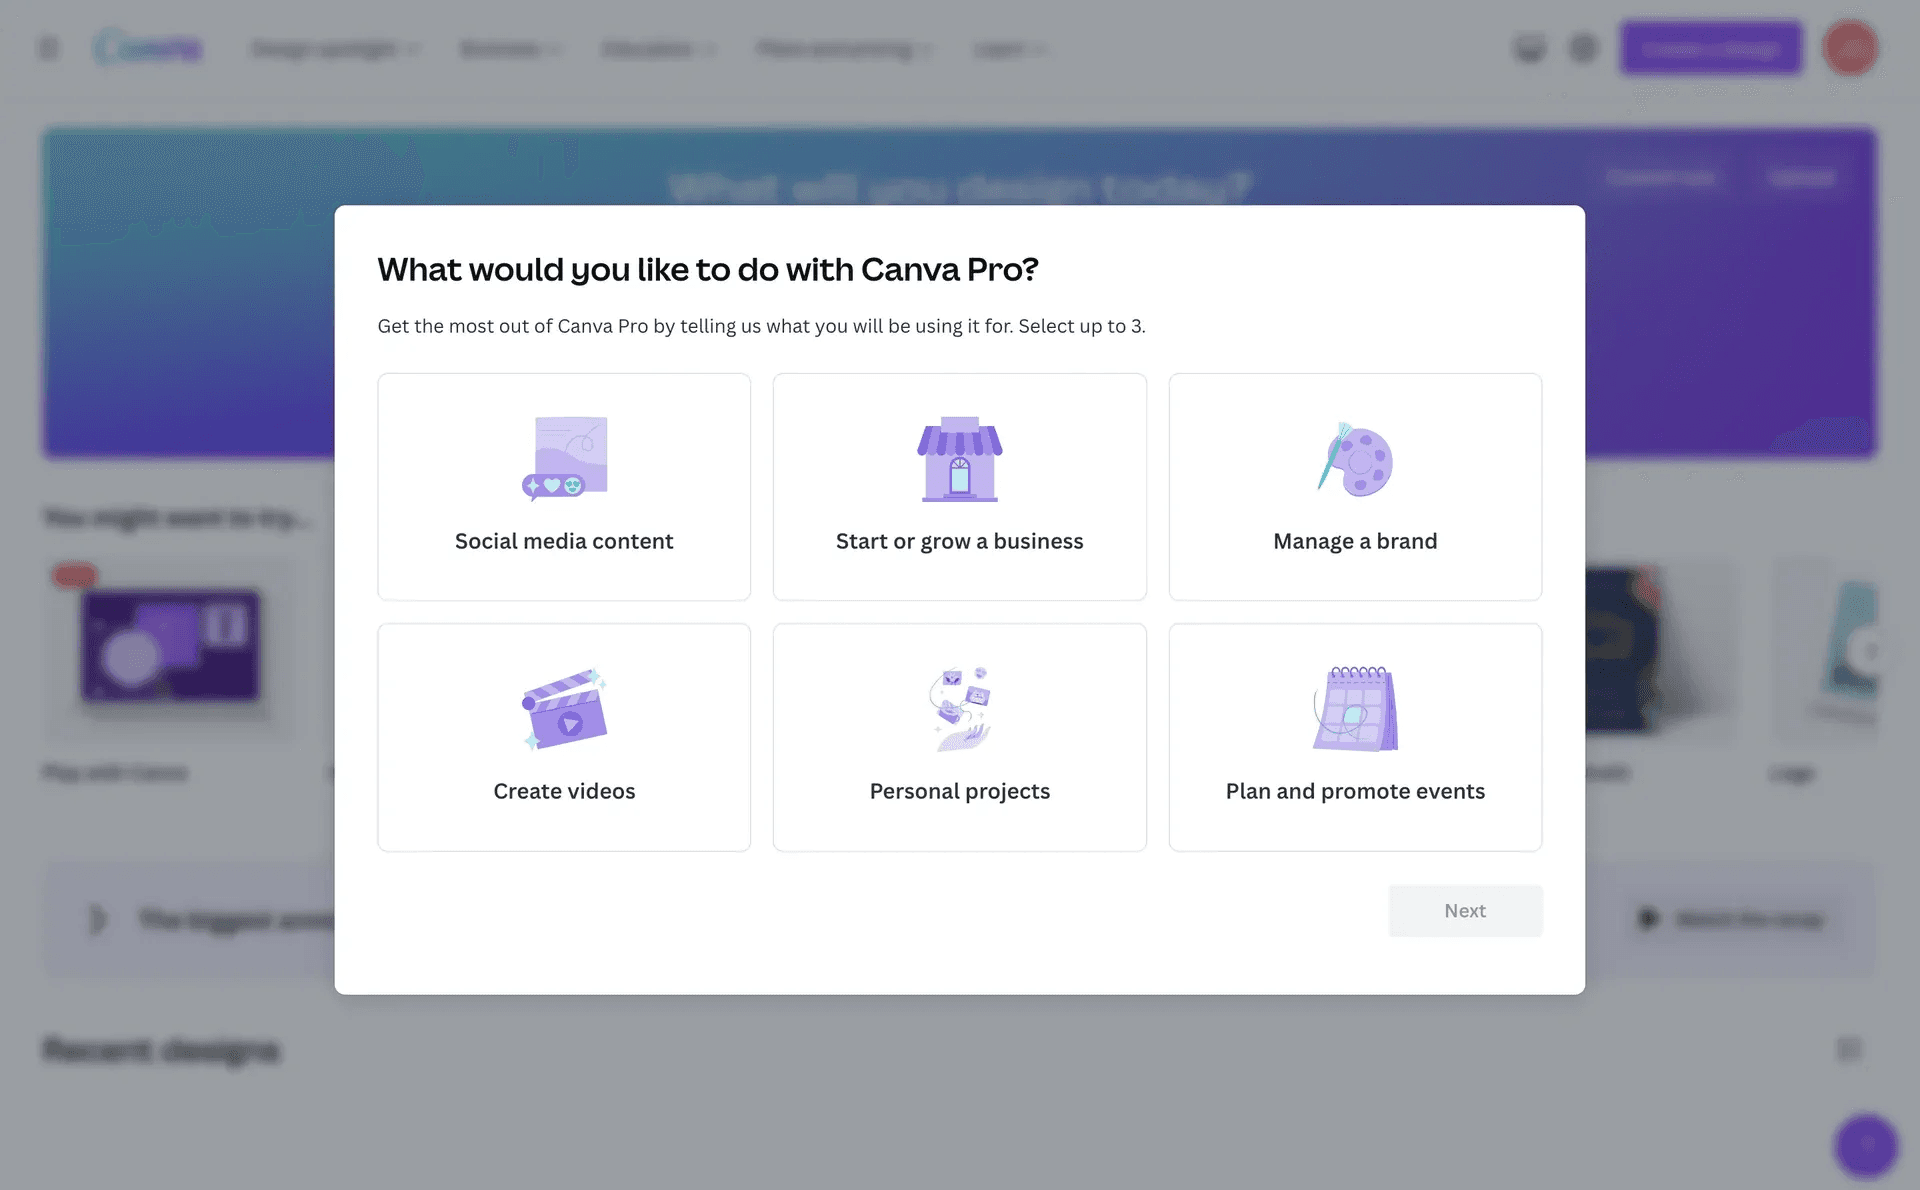Click the Next button
The width and height of the screenshot is (1920, 1190).
coord(1465,911)
